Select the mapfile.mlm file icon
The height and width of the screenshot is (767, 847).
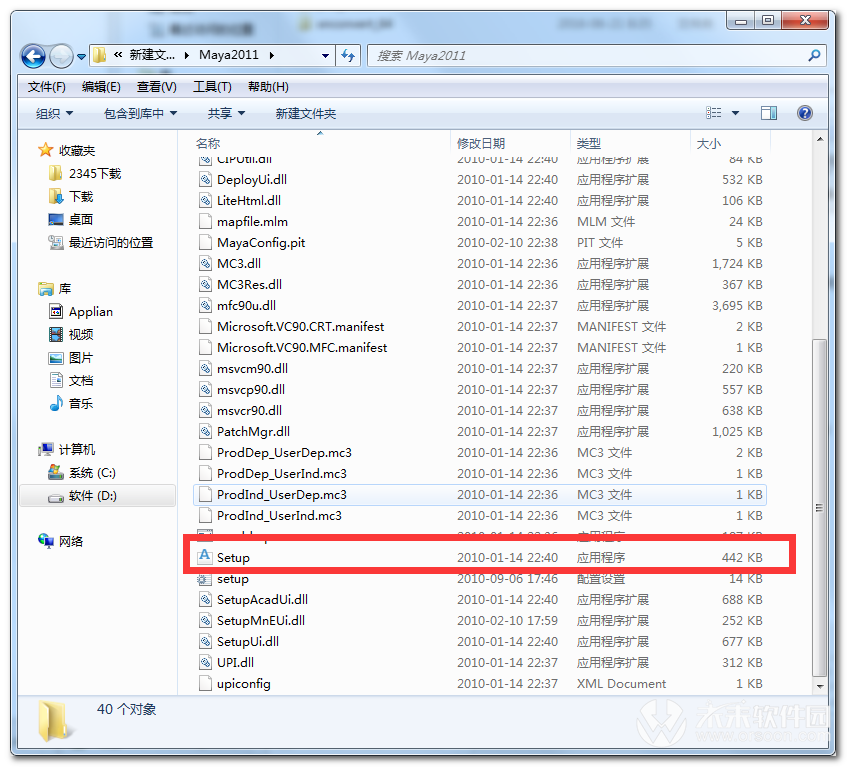tap(205, 221)
